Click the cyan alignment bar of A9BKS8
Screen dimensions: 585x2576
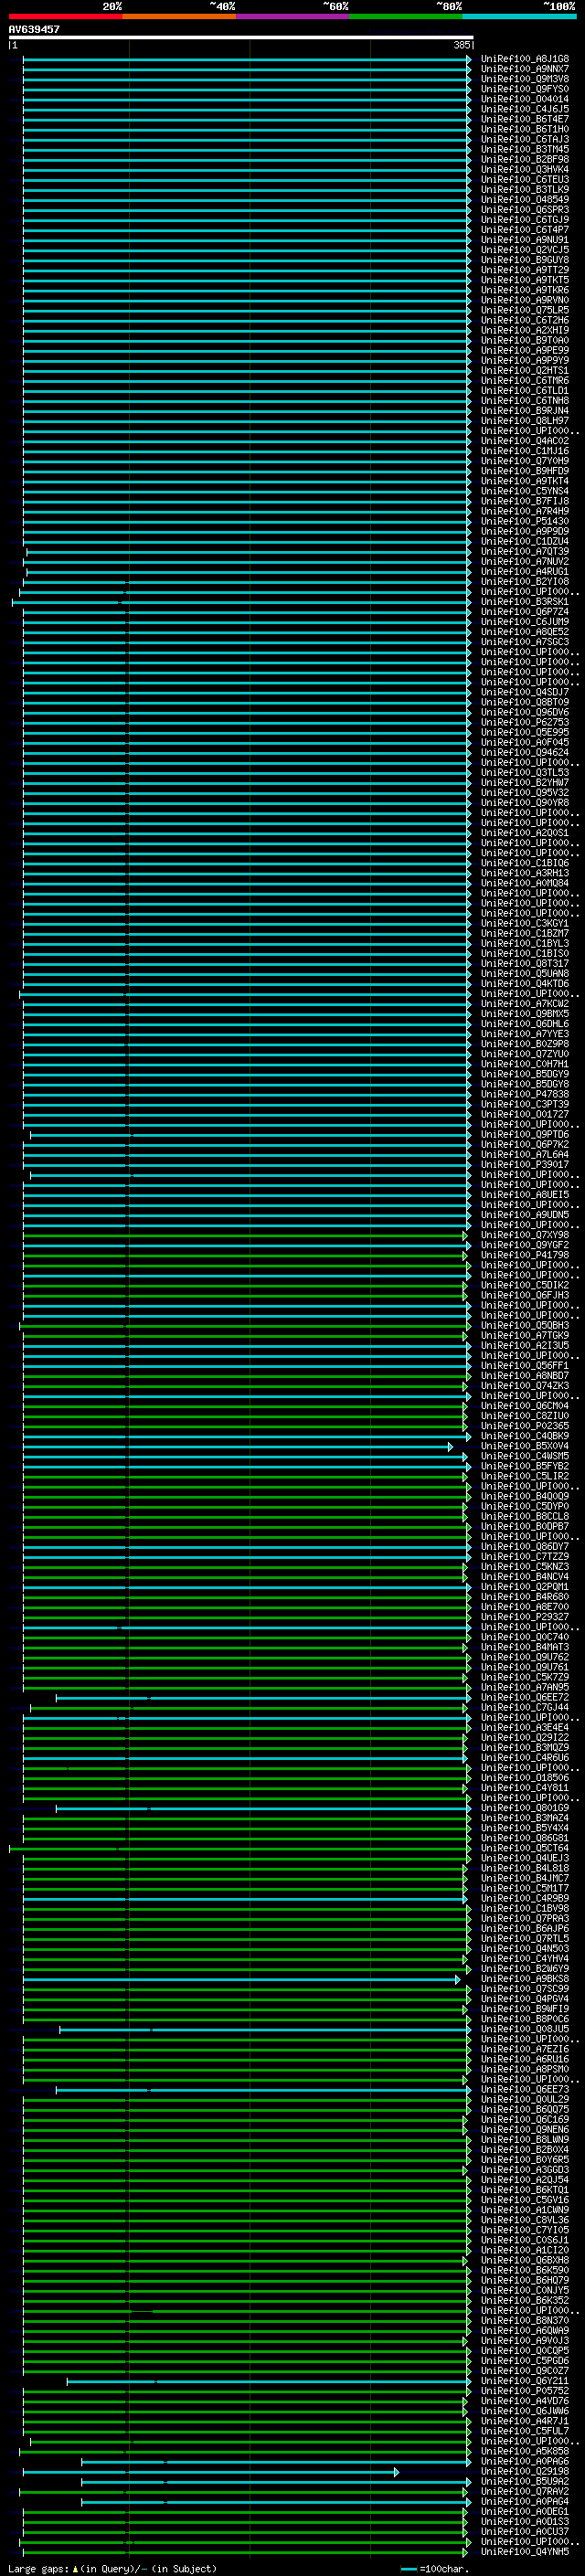[242, 1979]
